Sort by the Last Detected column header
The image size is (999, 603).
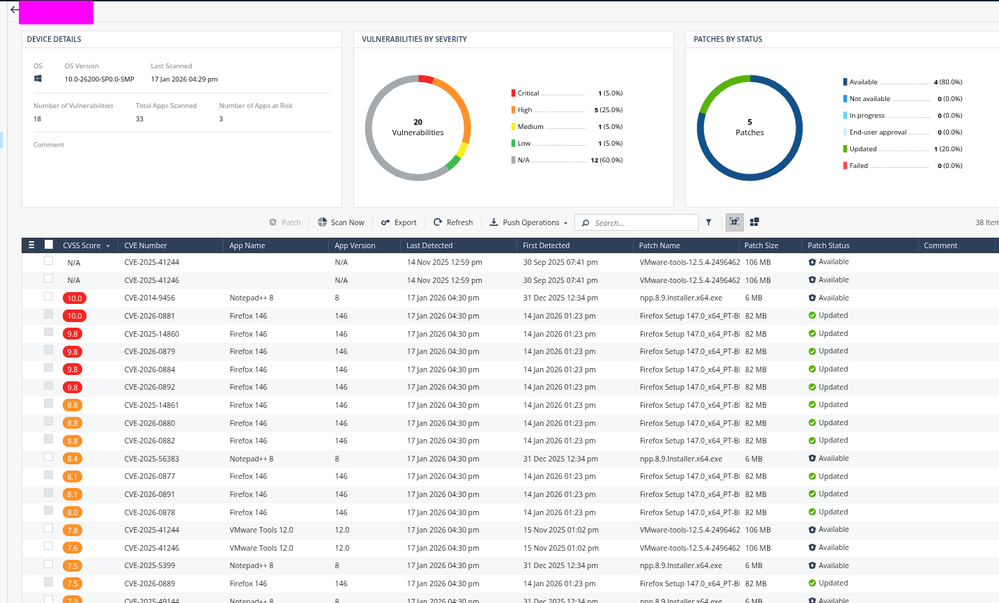[x=429, y=245]
